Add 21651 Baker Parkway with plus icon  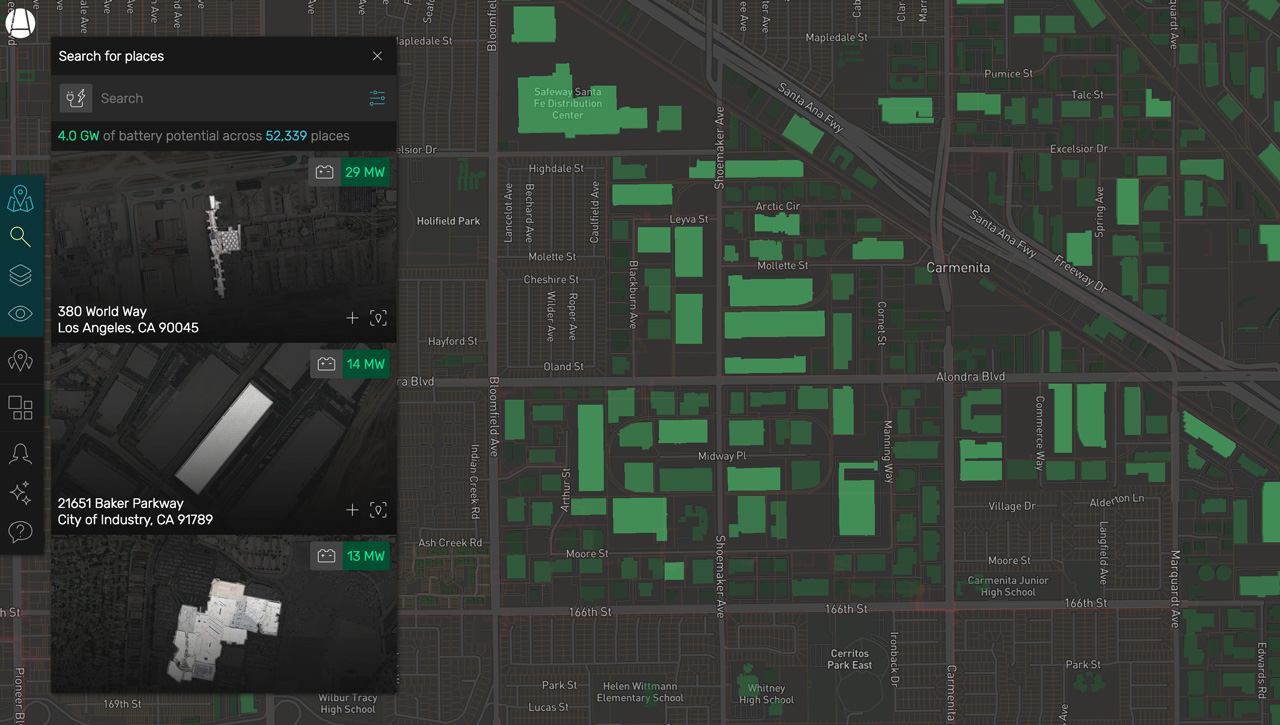pos(352,510)
